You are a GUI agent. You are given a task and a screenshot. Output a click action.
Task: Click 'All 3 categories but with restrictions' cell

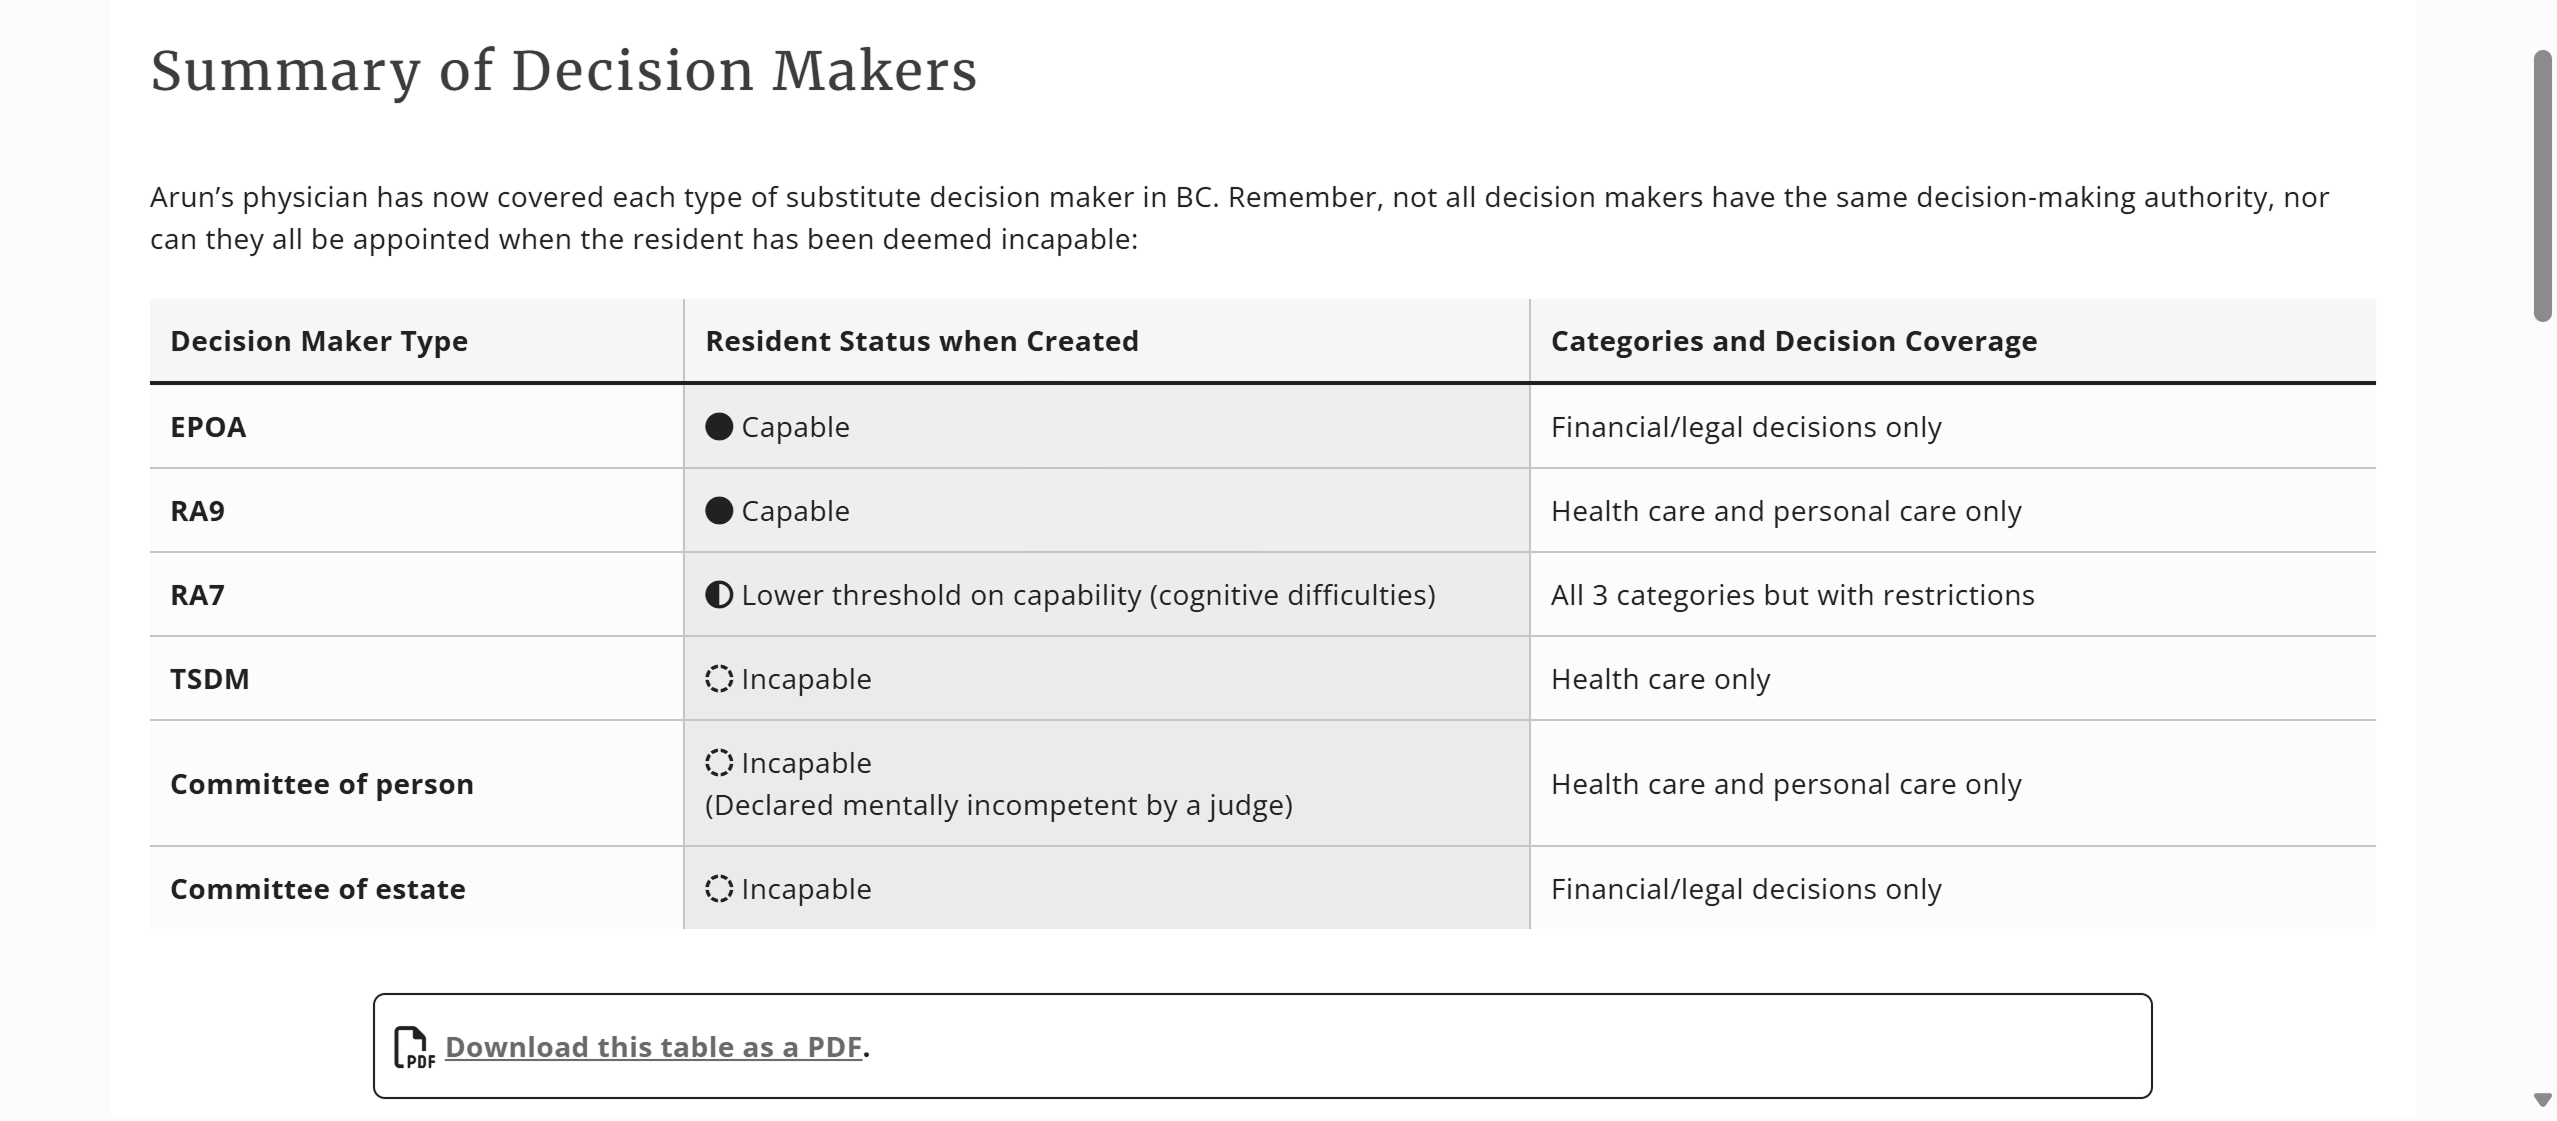click(x=1792, y=595)
